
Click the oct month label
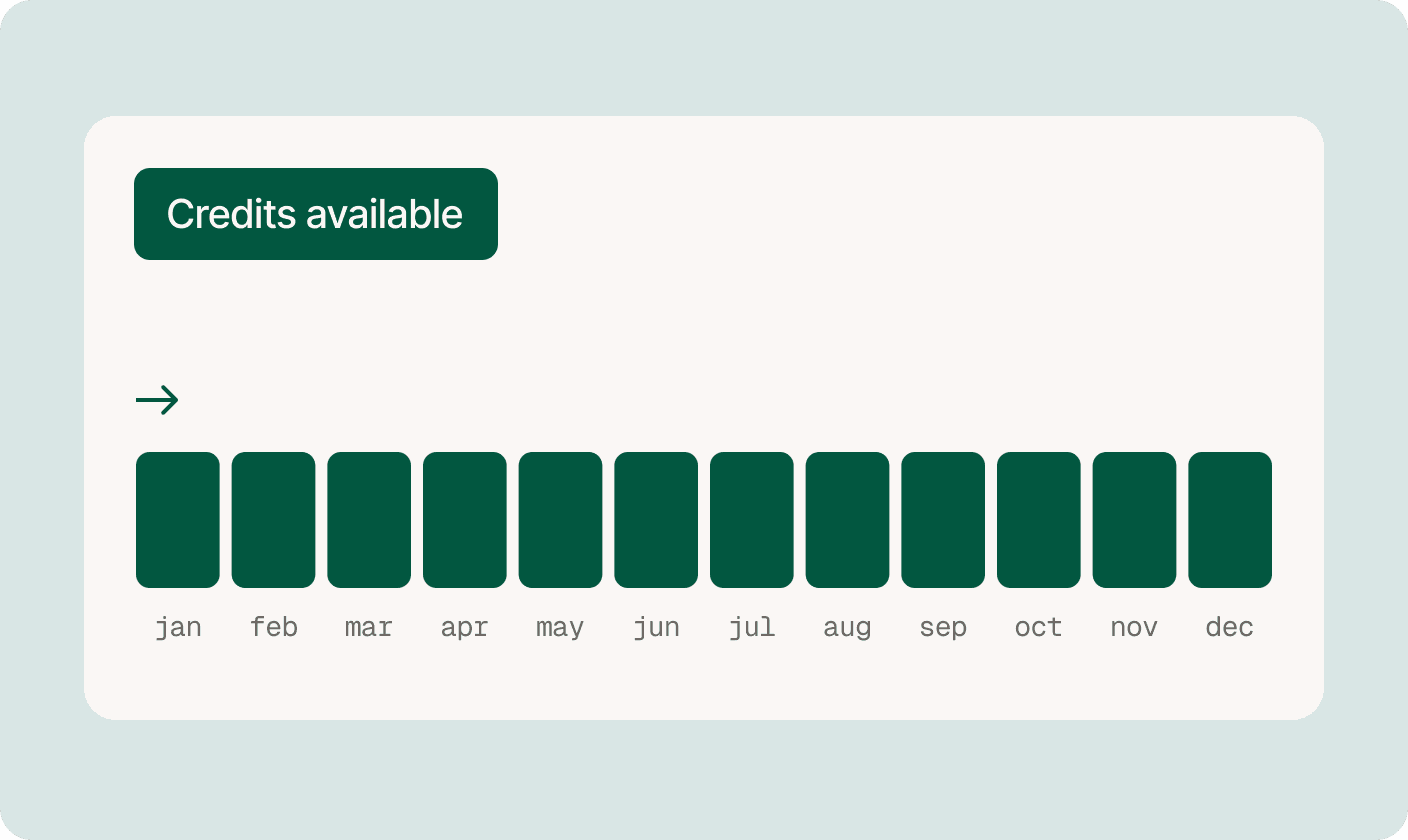coord(1039,628)
